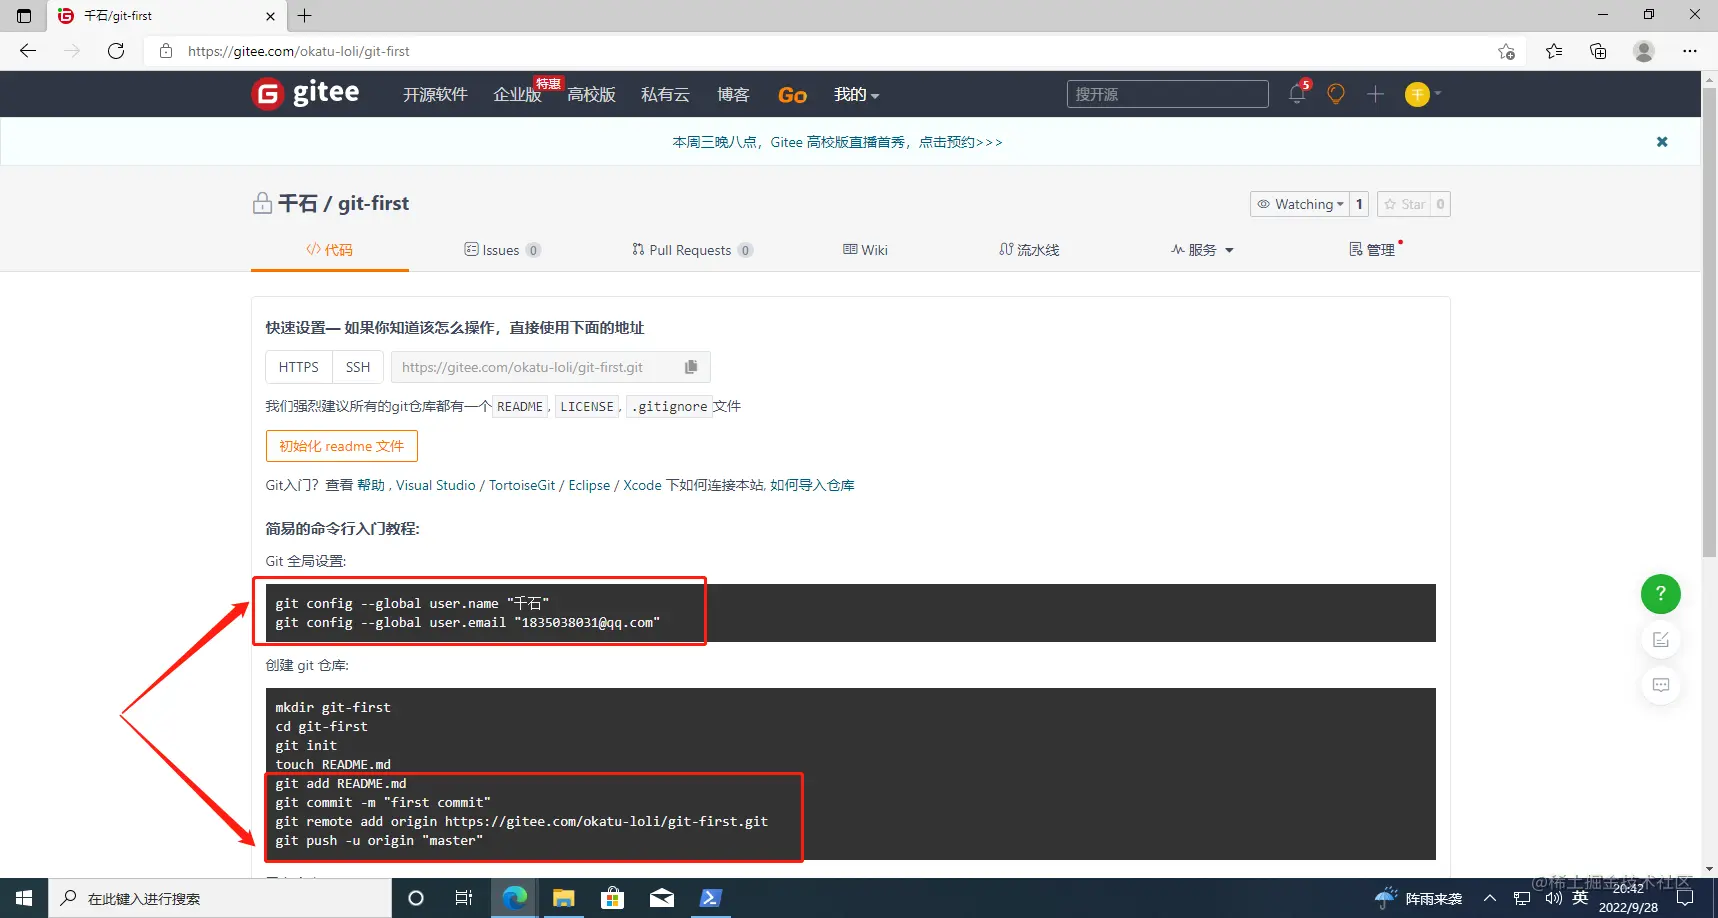1718x918 pixels.
Task: Click the comment bubble icon on right edge
Action: pos(1660,684)
